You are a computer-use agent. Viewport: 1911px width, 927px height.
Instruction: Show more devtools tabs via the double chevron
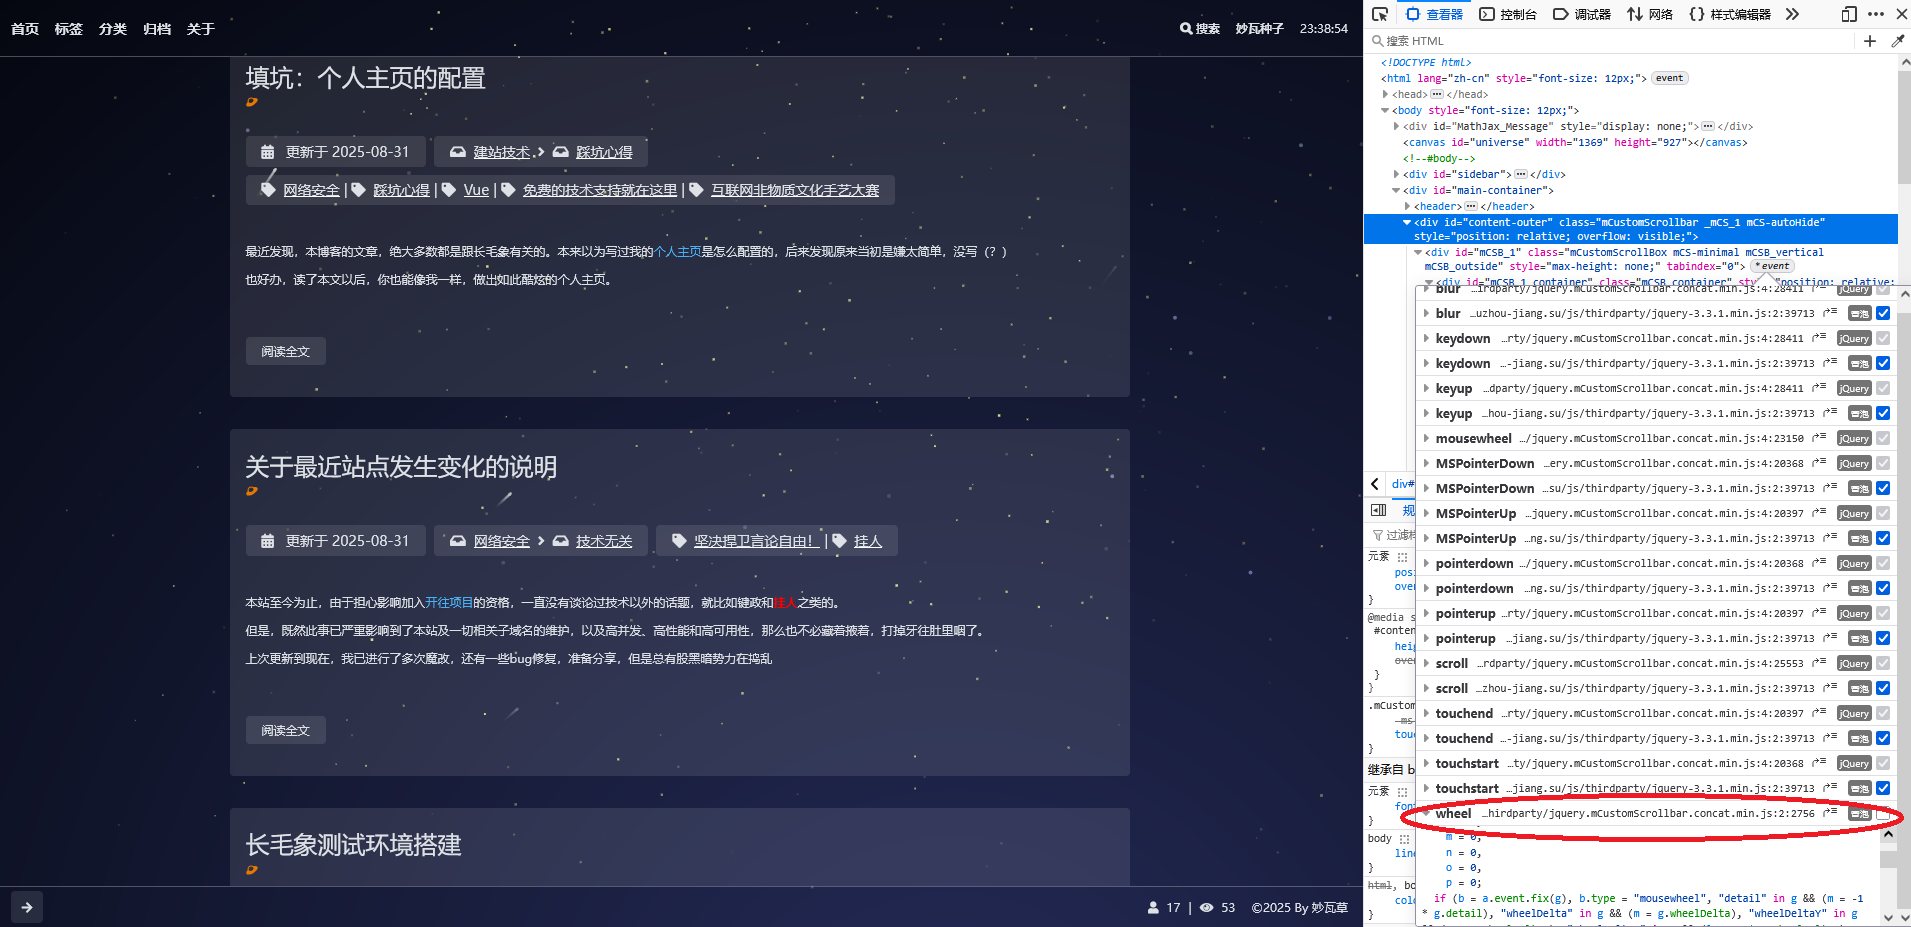coord(1792,14)
